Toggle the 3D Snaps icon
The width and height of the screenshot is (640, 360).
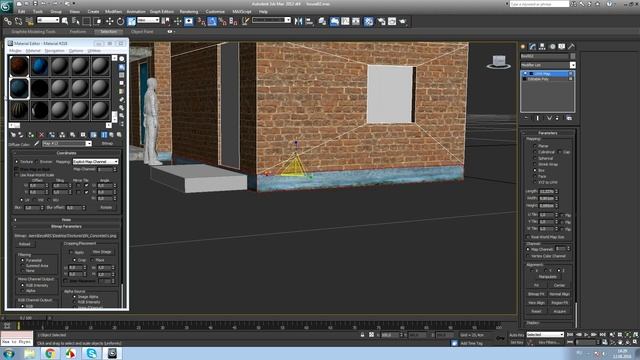click(x=201, y=21)
